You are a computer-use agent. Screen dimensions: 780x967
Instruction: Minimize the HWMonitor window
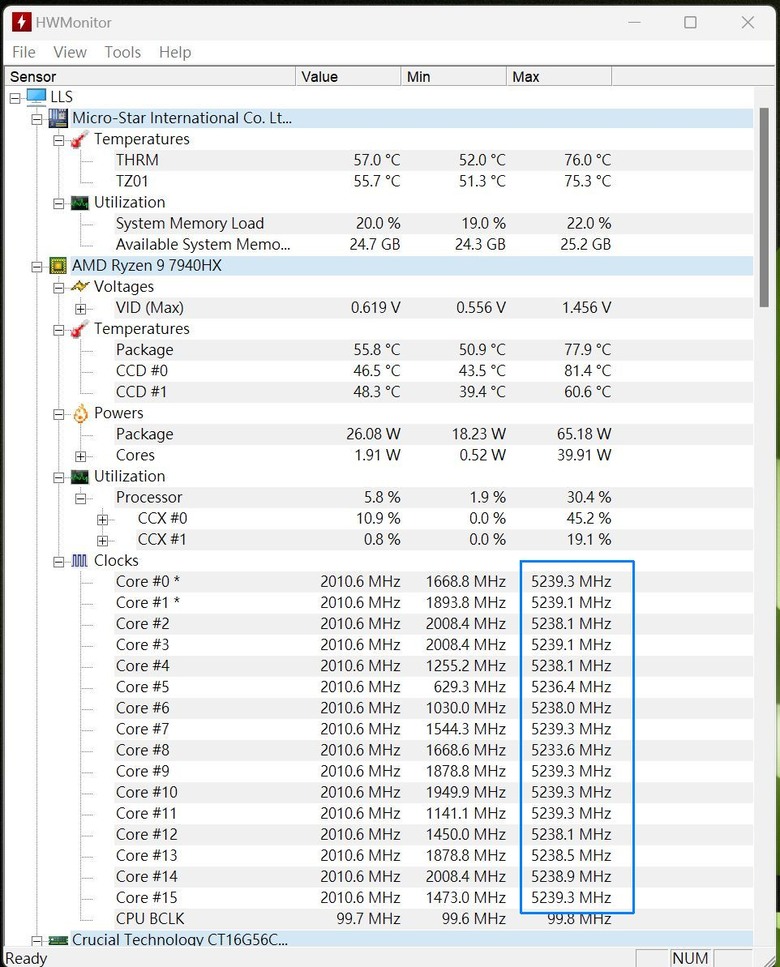(x=634, y=23)
